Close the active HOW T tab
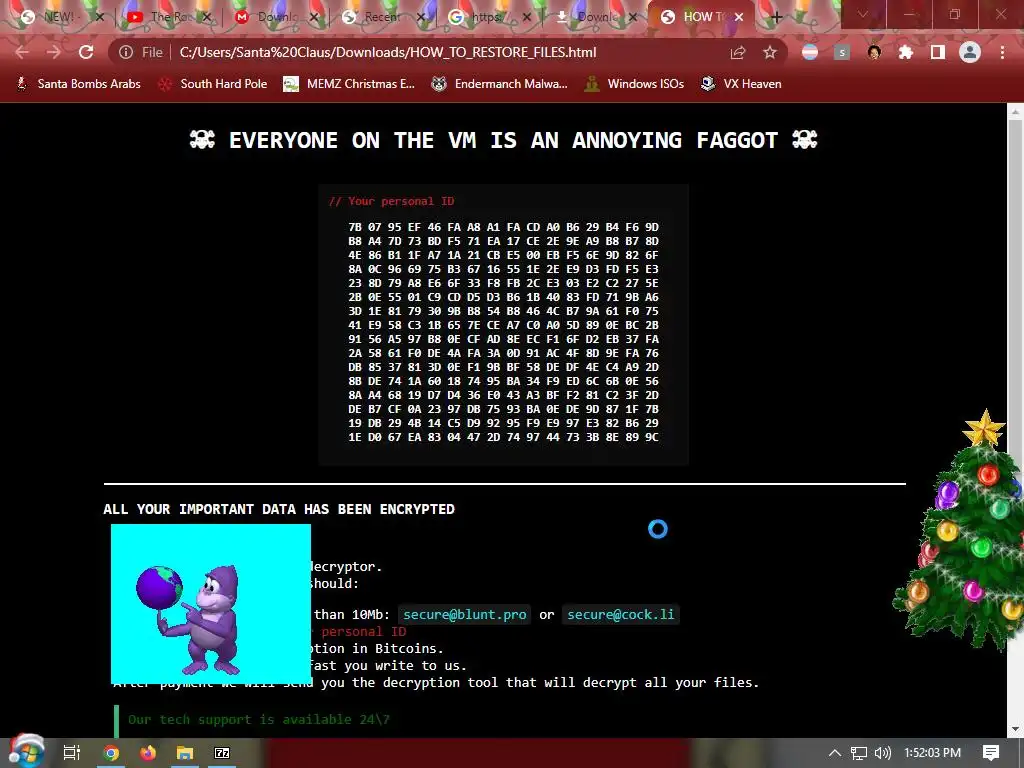The height and width of the screenshot is (768, 1024). [739, 18]
